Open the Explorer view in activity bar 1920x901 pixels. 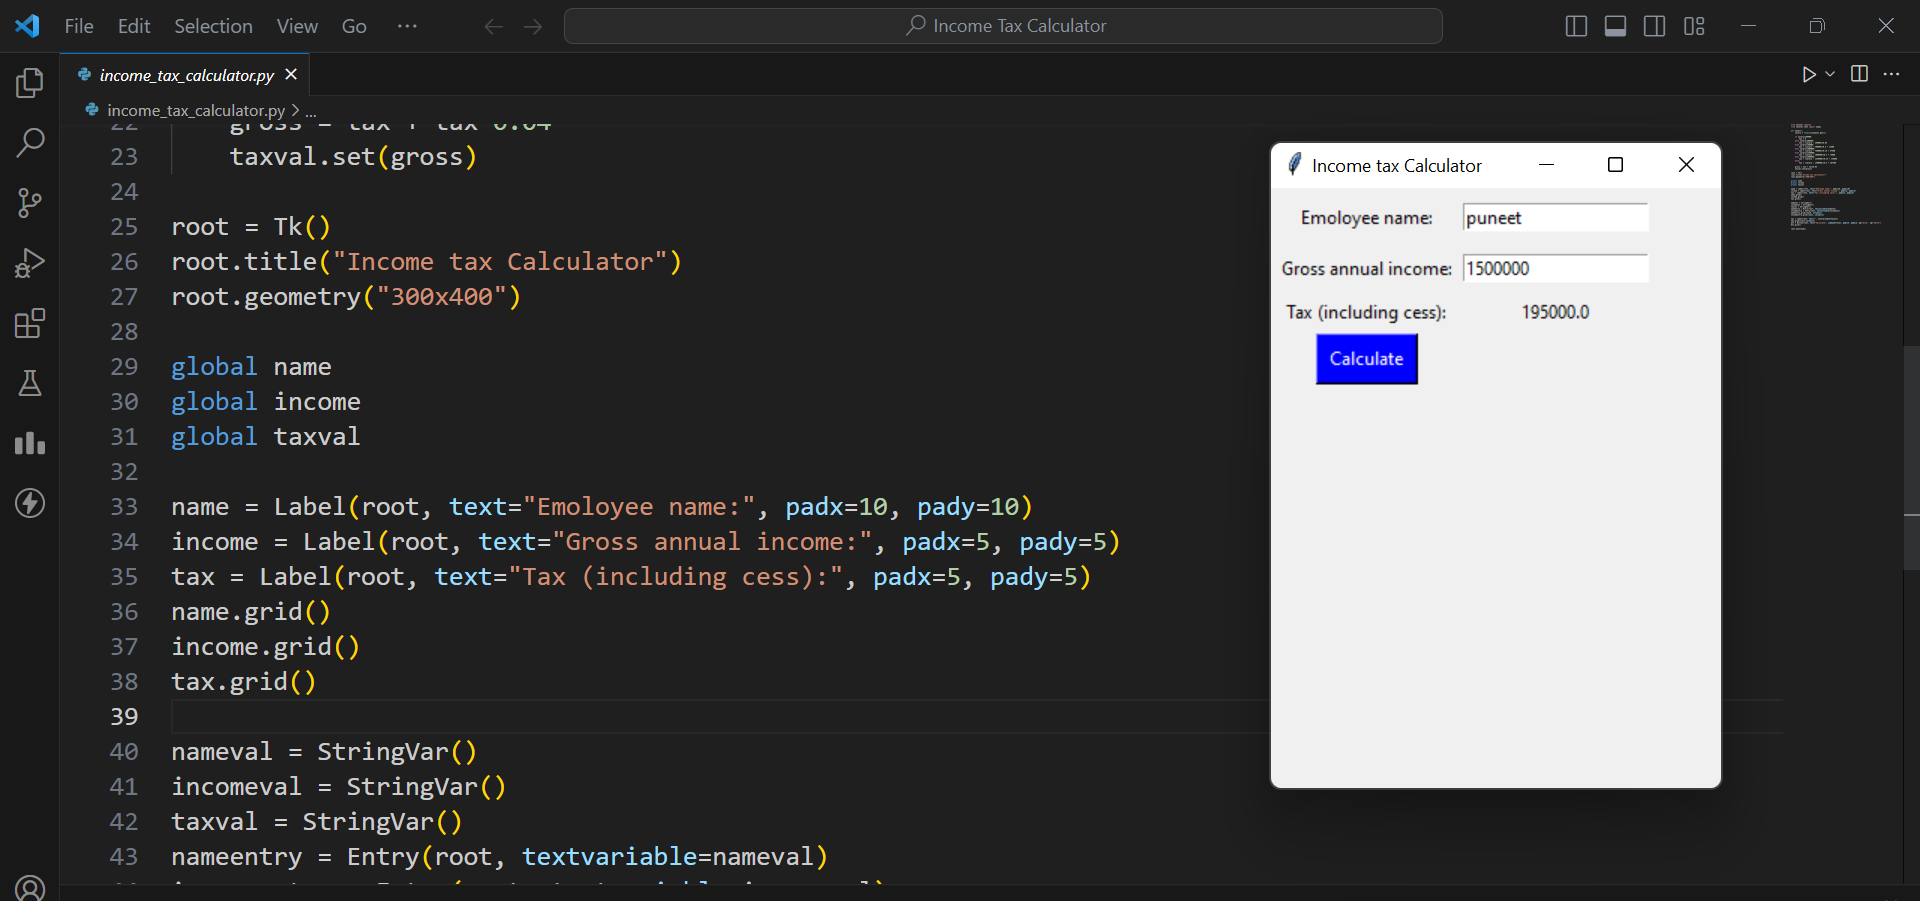point(30,83)
